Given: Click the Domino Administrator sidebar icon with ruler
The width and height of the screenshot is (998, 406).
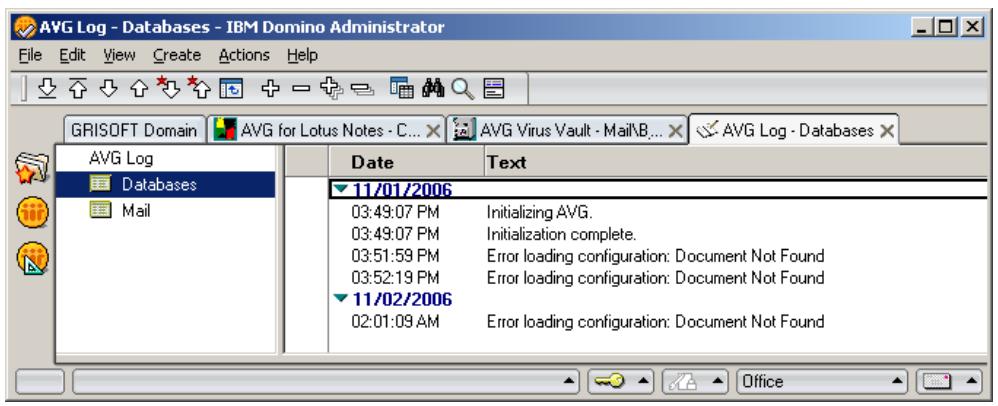Looking at the screenshot, I should click(32, 258).
